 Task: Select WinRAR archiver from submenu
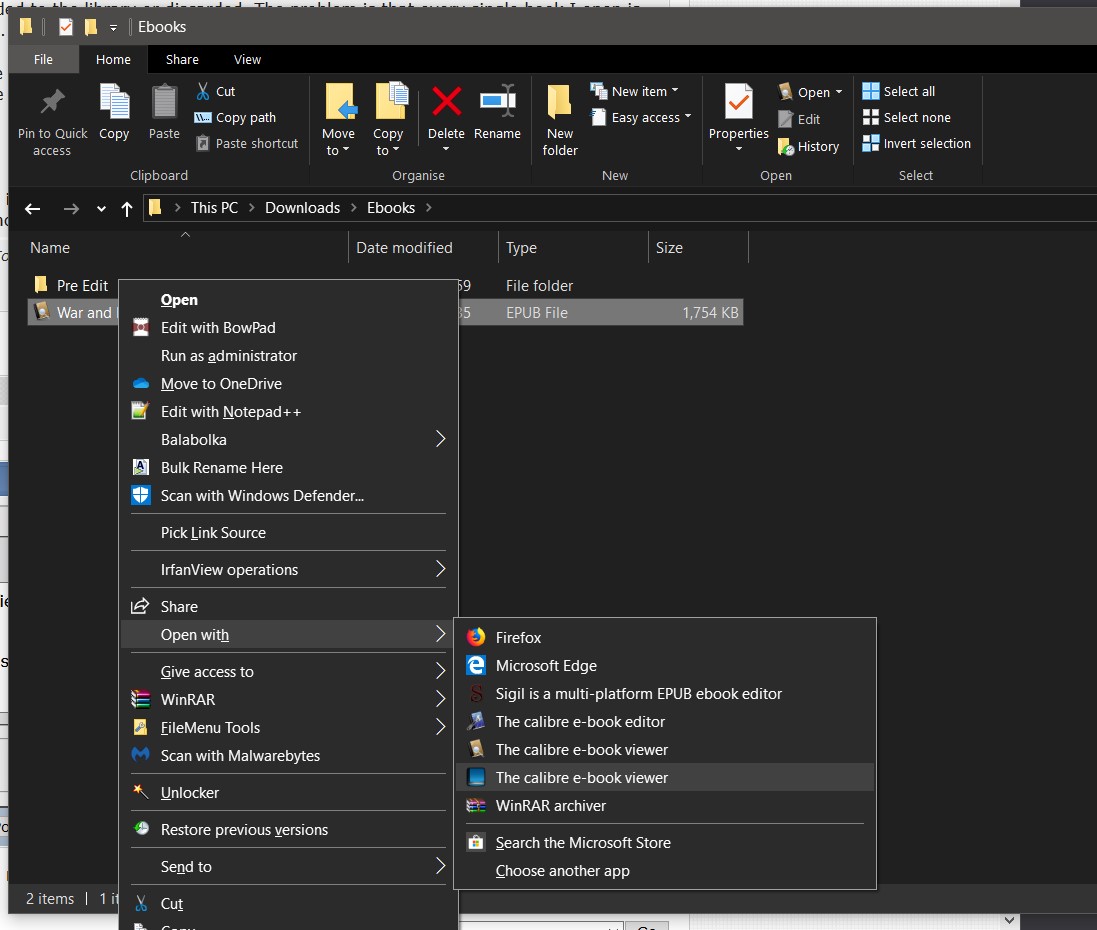click(x=550, y=805)
